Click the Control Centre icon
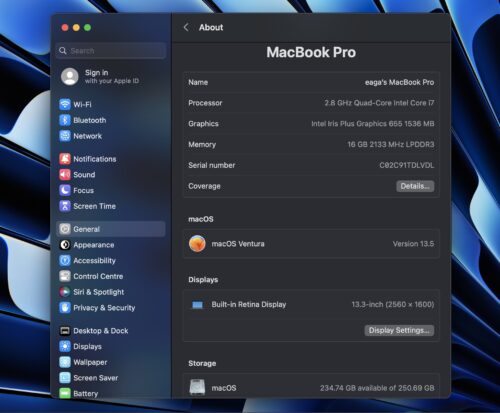 65,276
